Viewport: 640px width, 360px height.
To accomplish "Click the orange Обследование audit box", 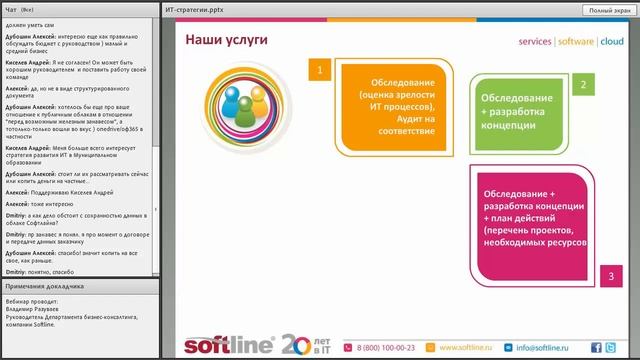I will (394, 107).
